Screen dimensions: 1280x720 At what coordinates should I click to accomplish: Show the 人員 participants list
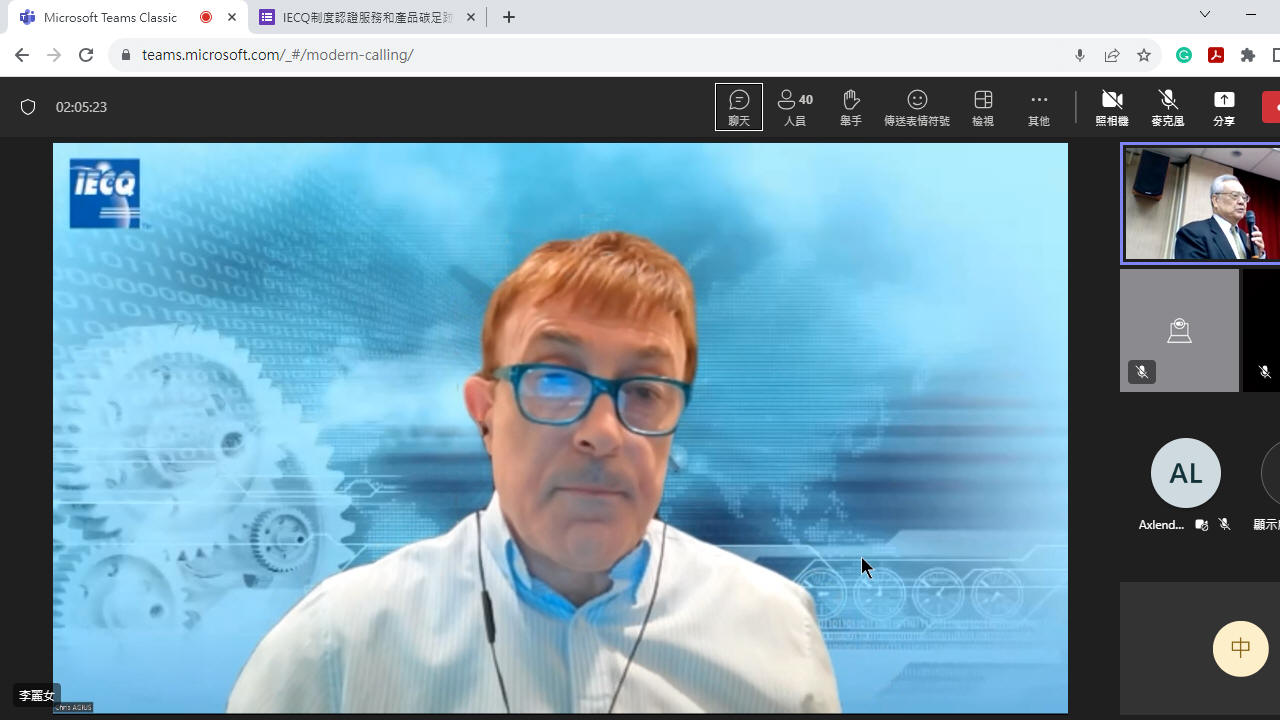pos(795,107)
